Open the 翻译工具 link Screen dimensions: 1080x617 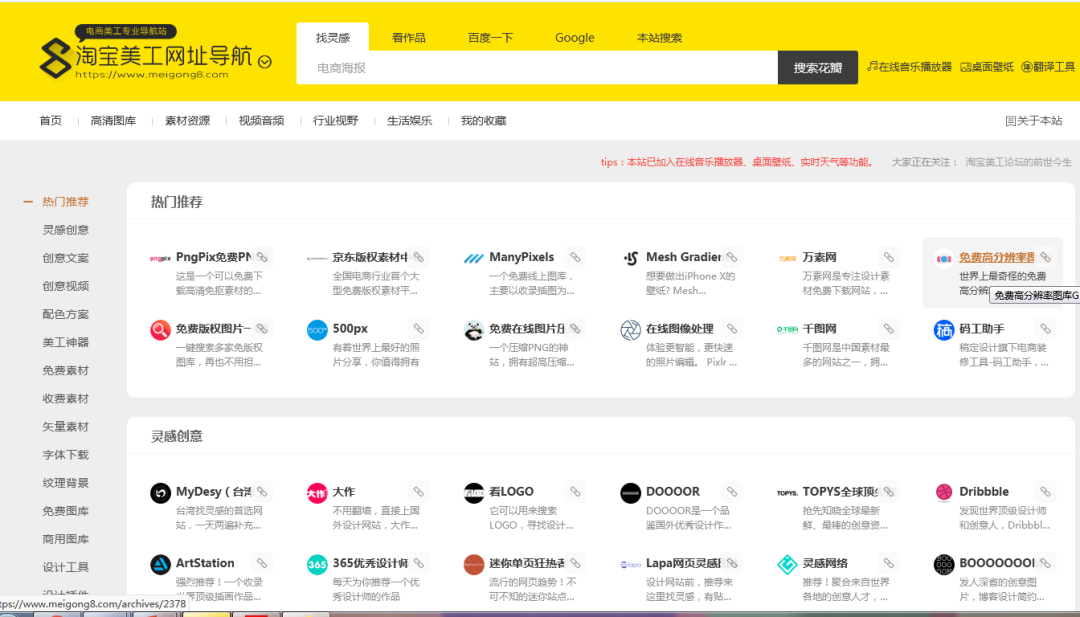click(x=1048, y=67)
